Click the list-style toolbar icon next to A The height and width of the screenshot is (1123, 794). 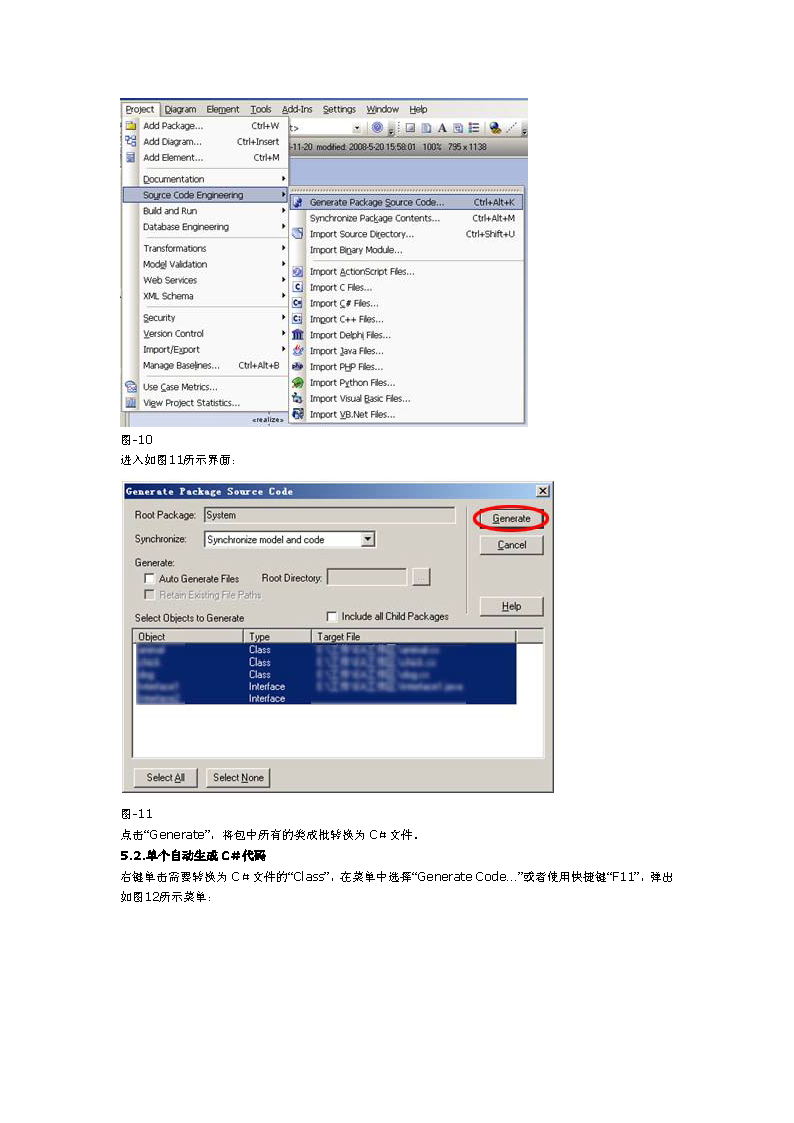(473, 128)
